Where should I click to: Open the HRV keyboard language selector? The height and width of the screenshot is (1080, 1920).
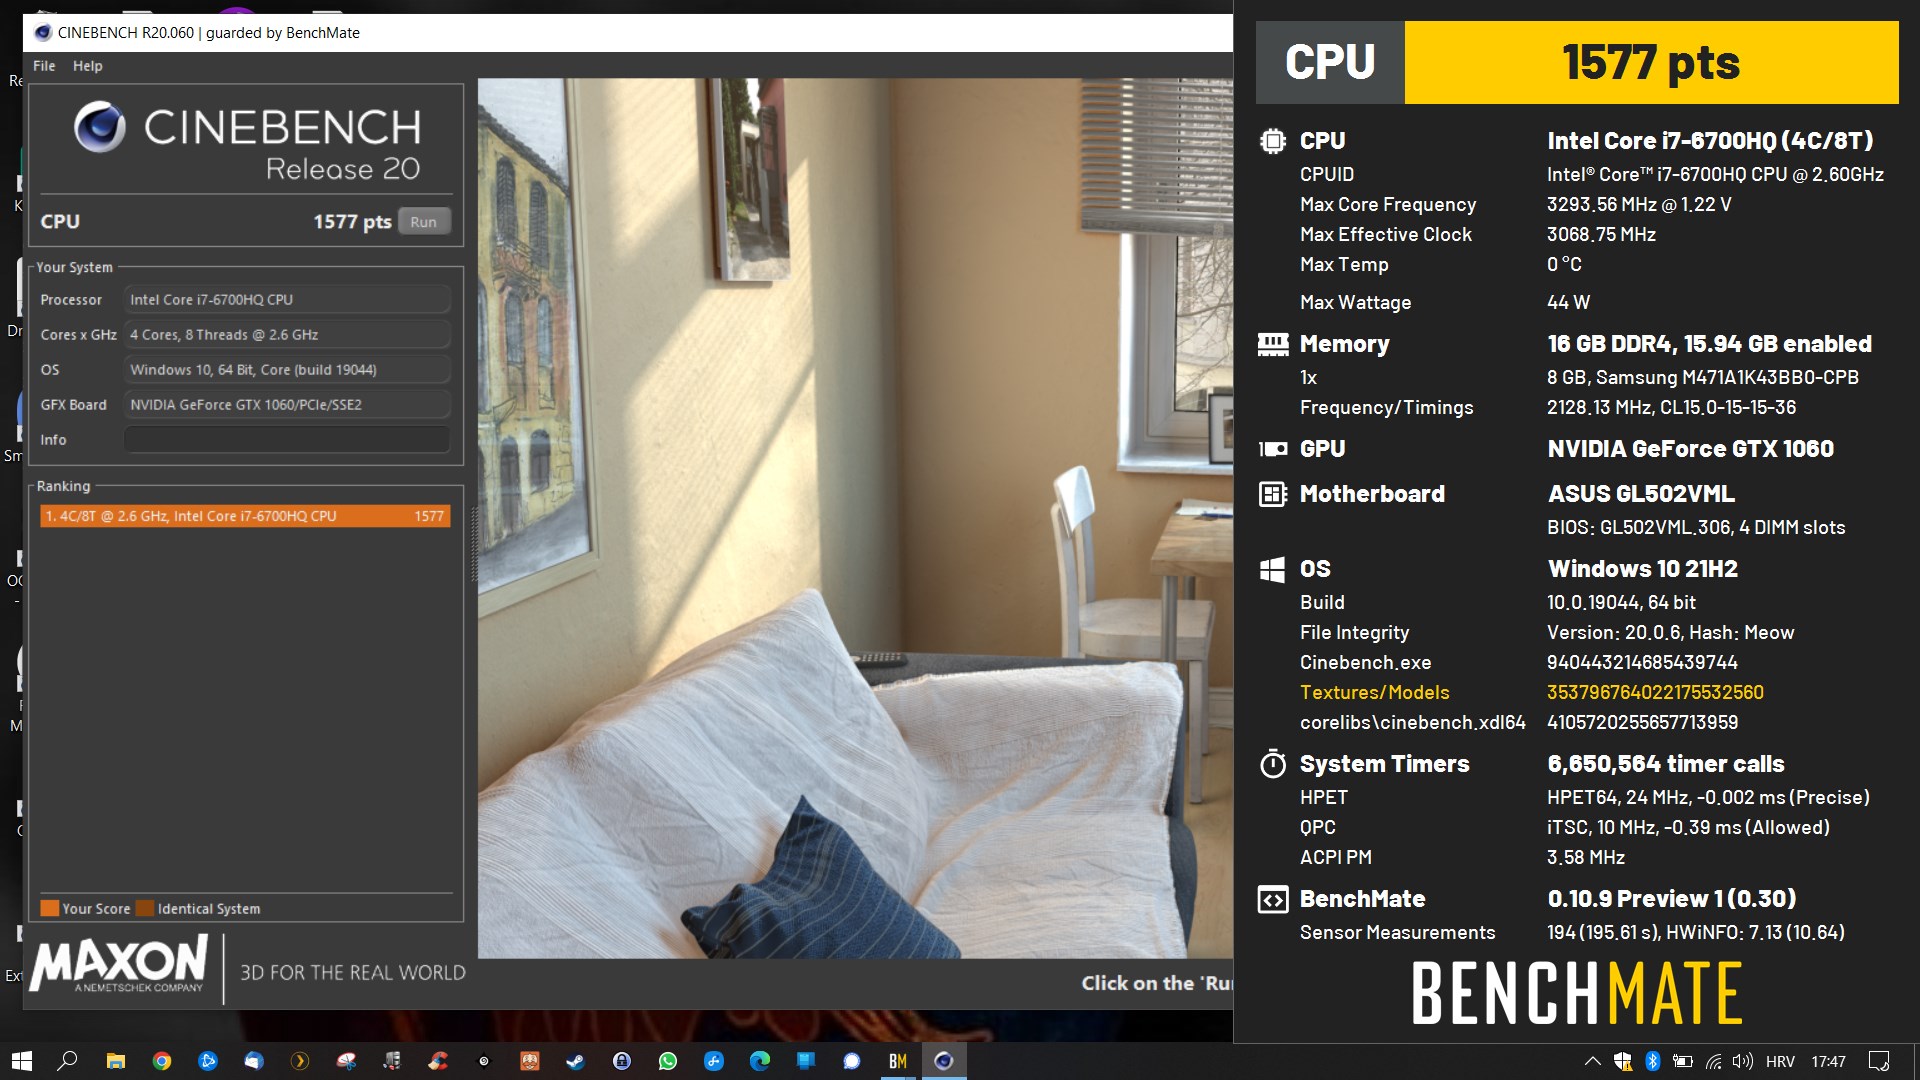pos(1780,1061)
